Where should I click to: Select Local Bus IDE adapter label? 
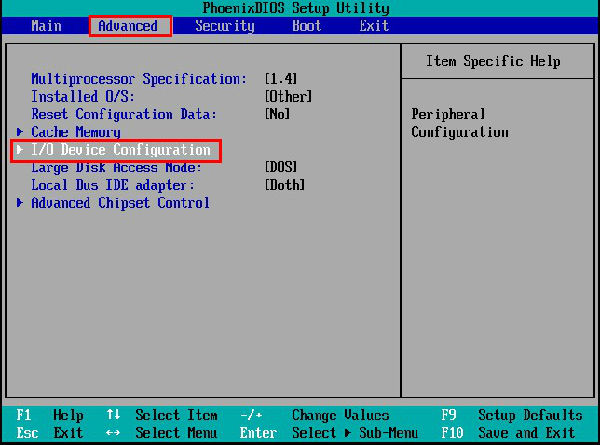113,185
